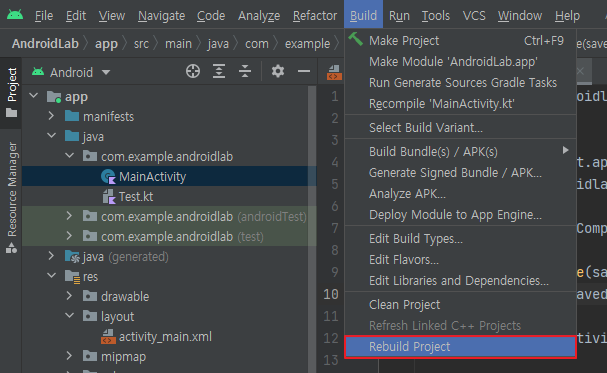Collapse the layout folder

70,316
